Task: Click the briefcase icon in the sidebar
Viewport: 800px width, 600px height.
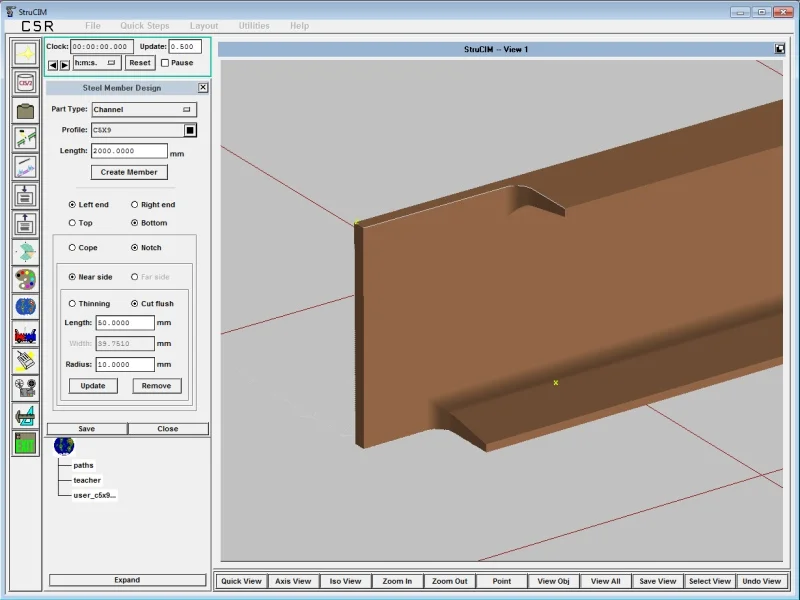Action: [x=25, y=111]
